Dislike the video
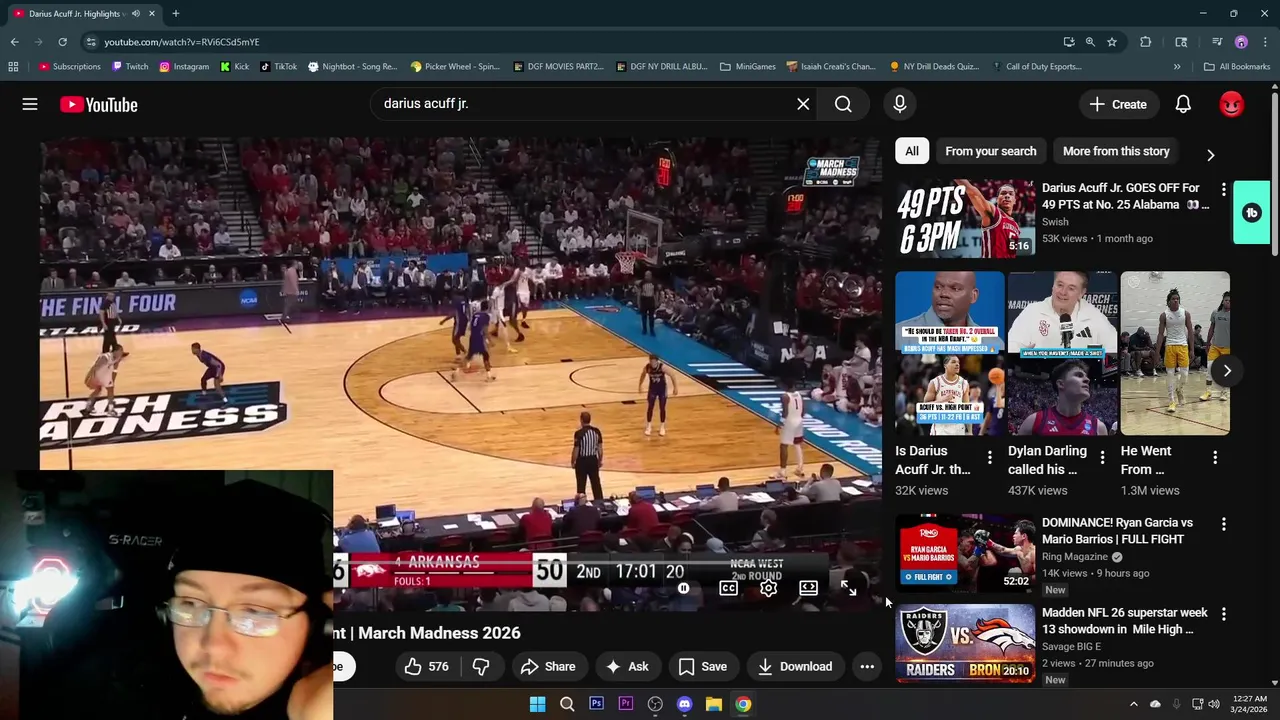Screen dimensions: 1280x720 481,667
